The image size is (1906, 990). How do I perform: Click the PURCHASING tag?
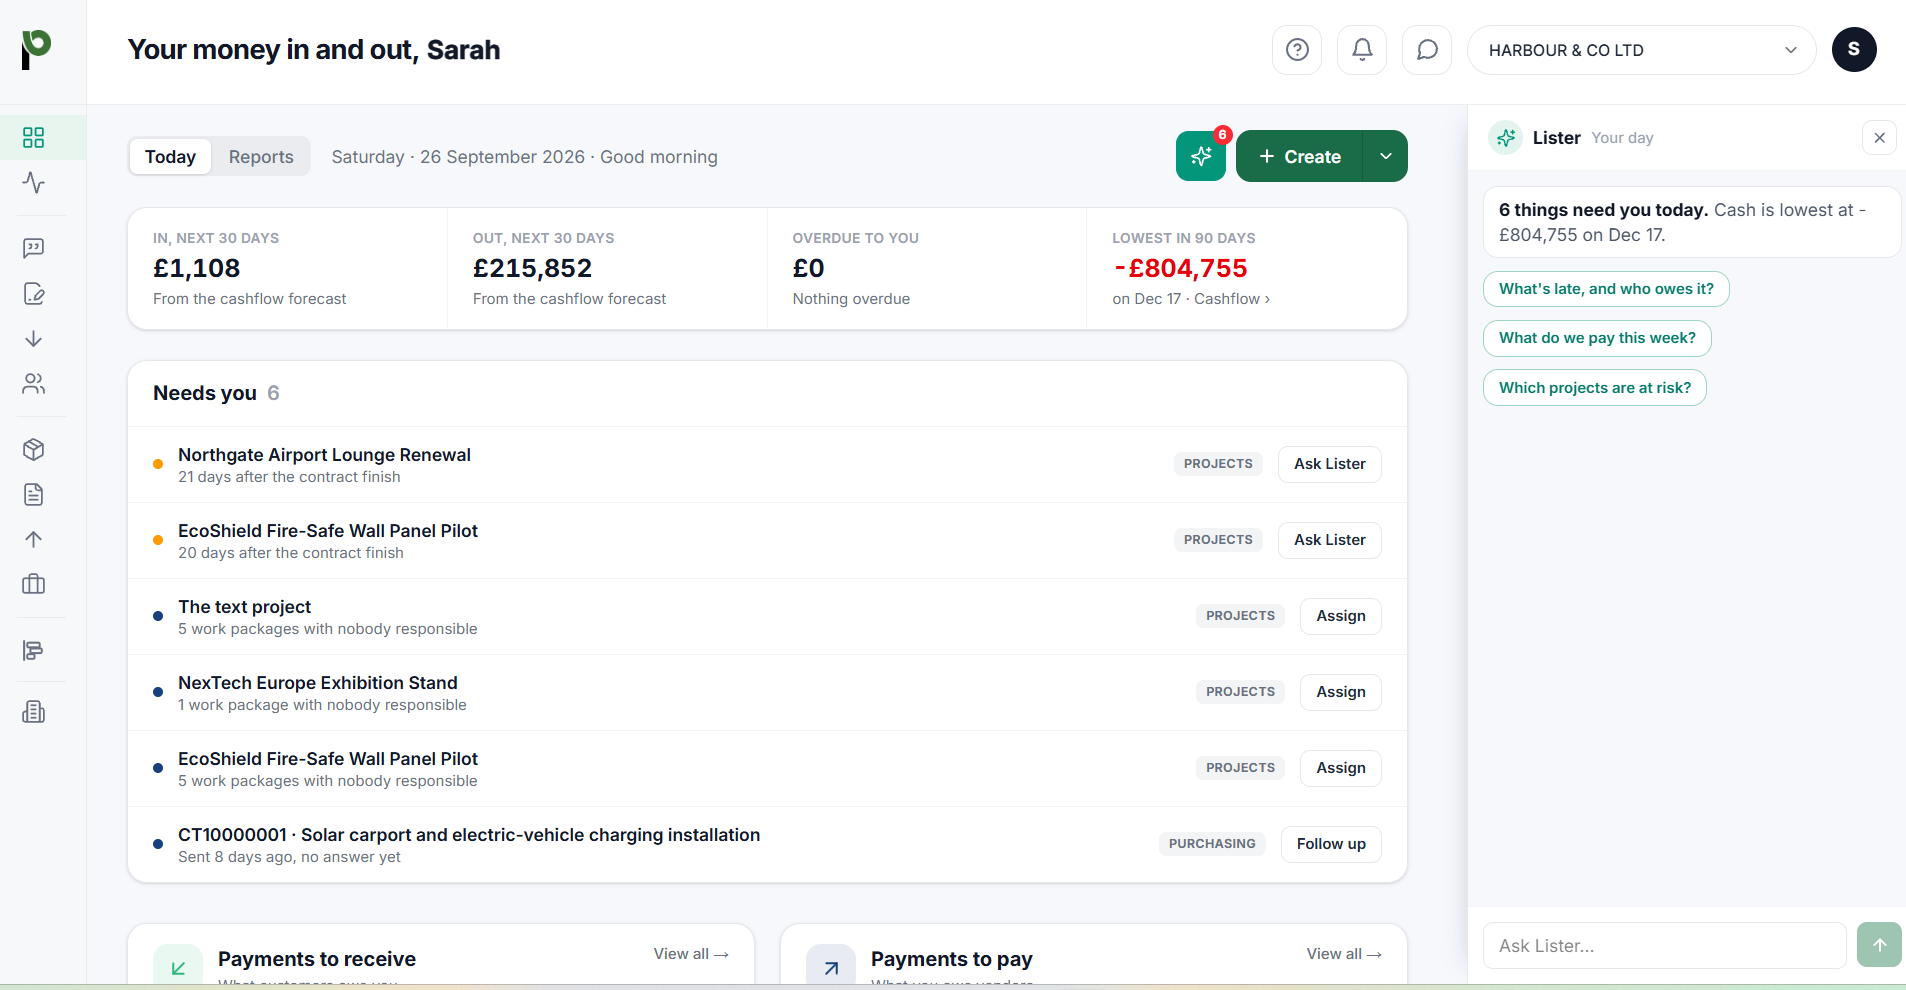pos(1212,844)
